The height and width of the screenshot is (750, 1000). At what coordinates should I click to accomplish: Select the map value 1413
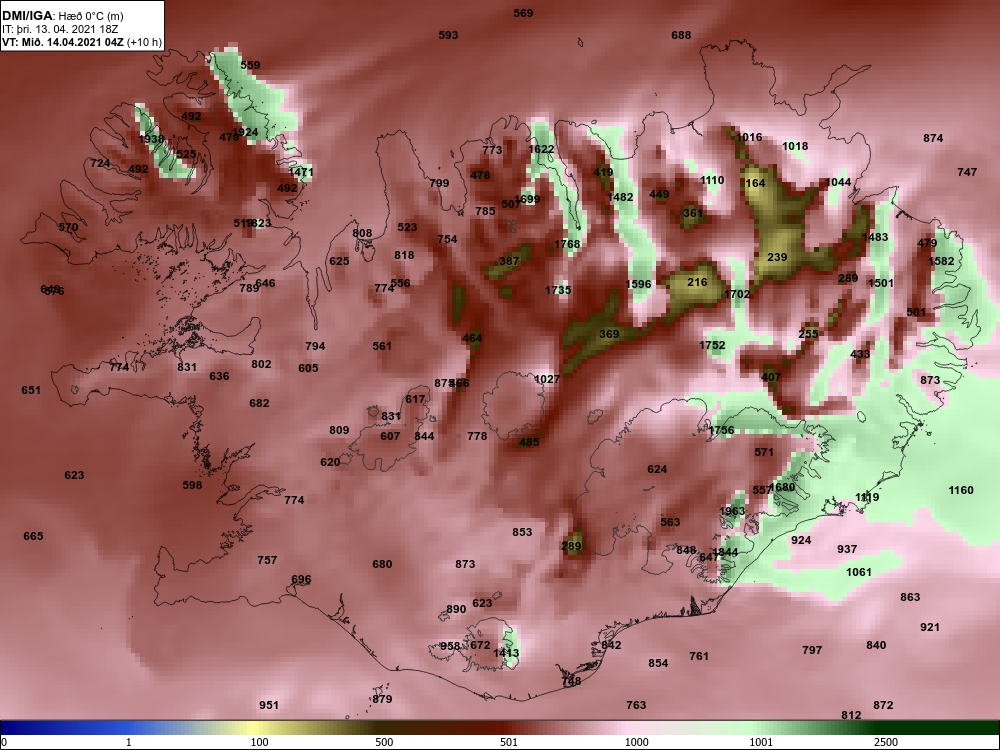(x=506, y=652)
